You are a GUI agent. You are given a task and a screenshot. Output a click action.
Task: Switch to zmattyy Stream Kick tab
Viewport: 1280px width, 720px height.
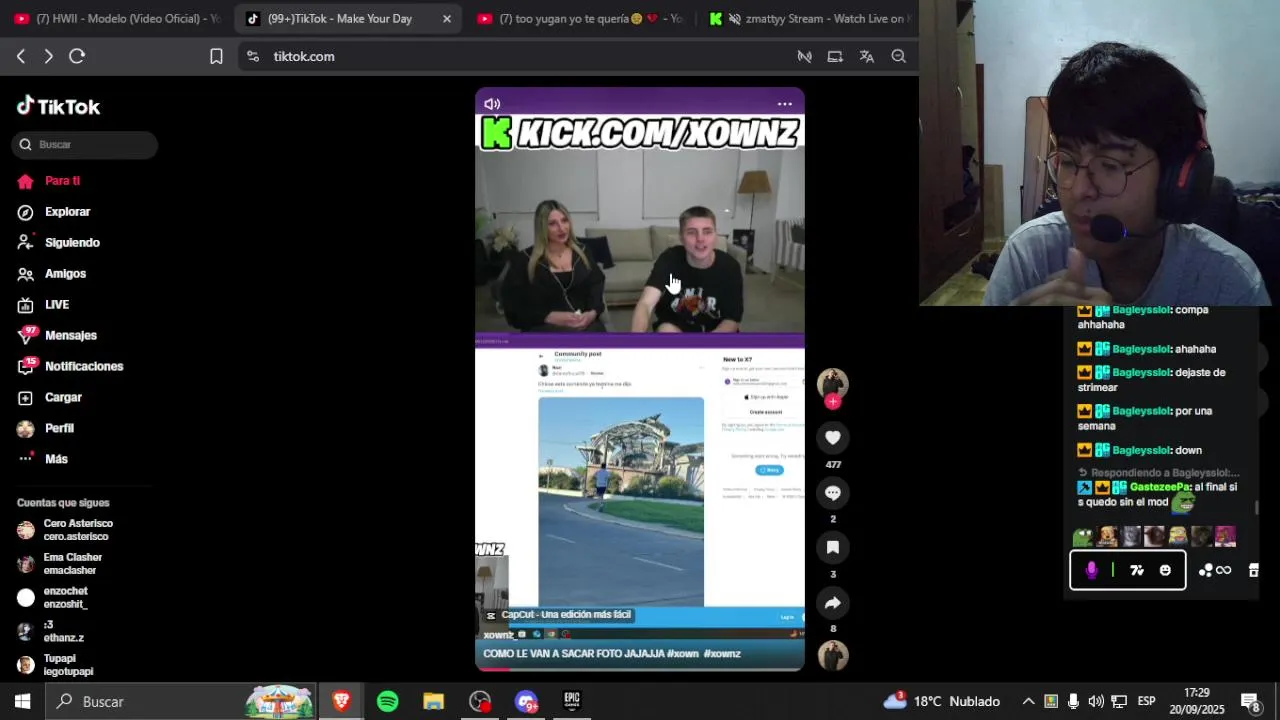click(x=808, y=19)
